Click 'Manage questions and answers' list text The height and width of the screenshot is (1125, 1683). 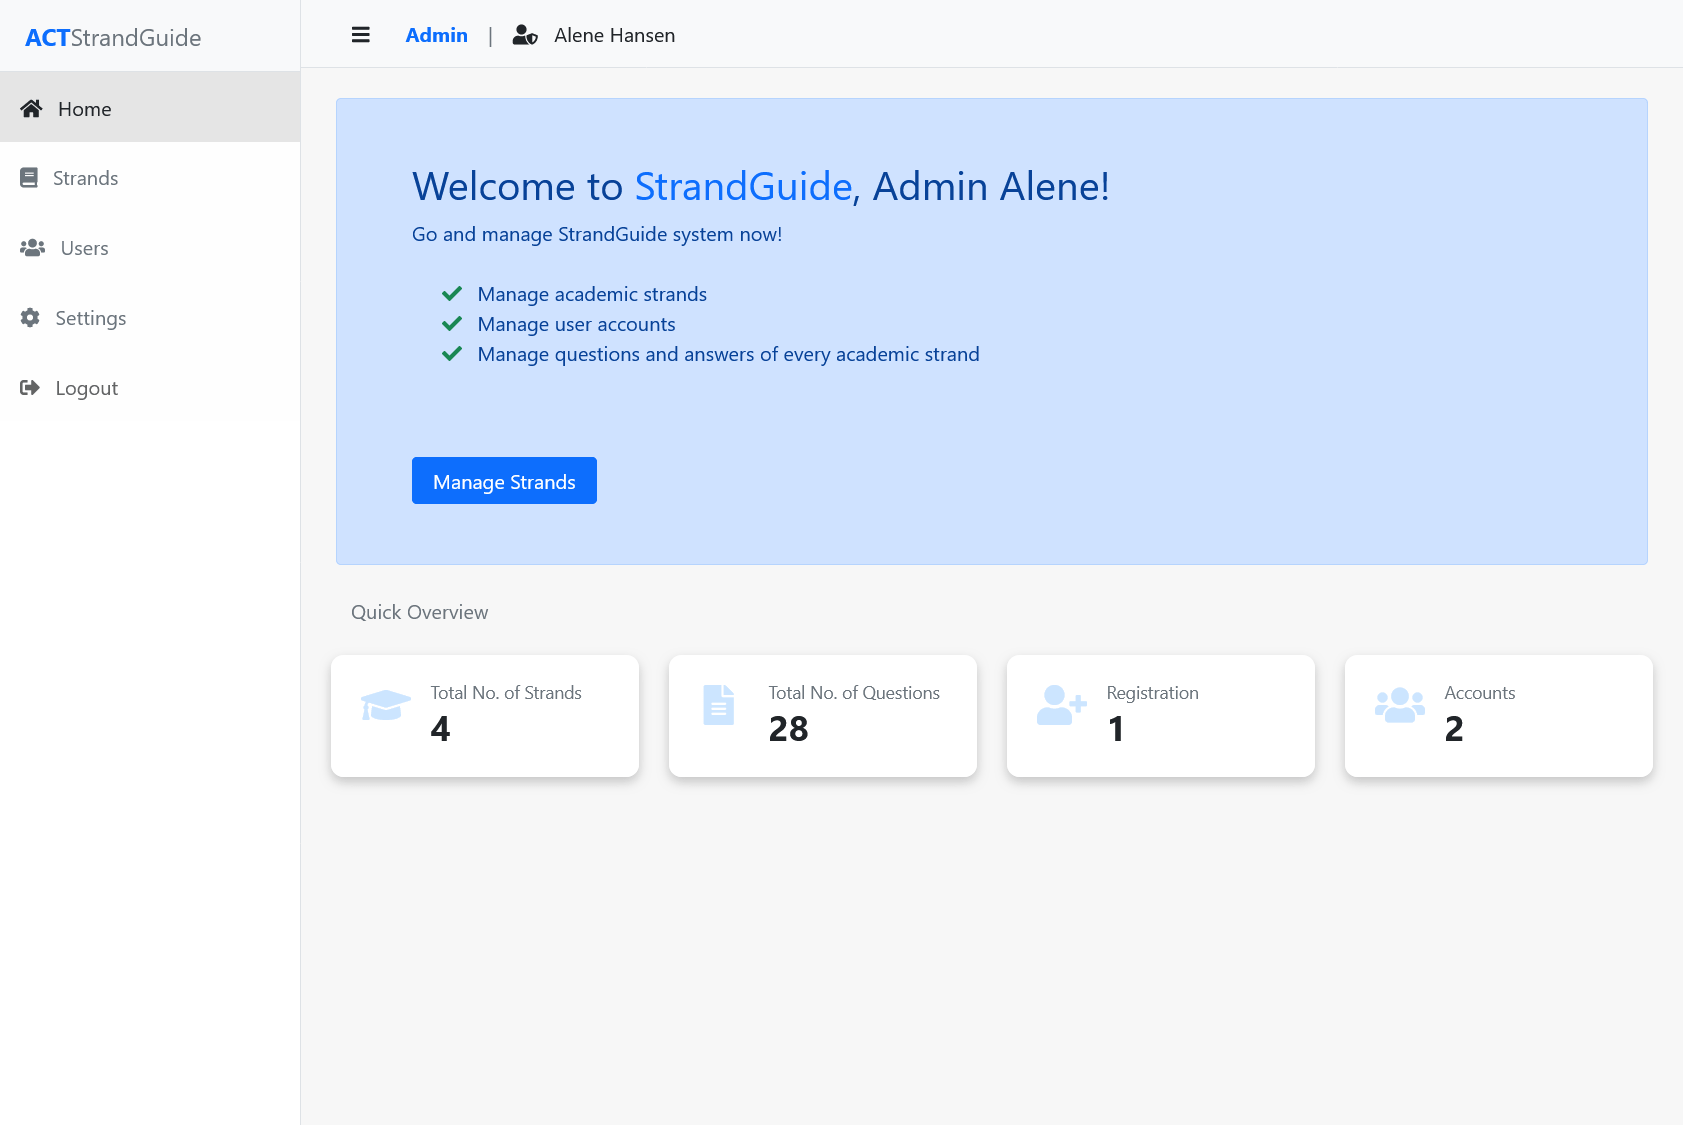point(728,354)
